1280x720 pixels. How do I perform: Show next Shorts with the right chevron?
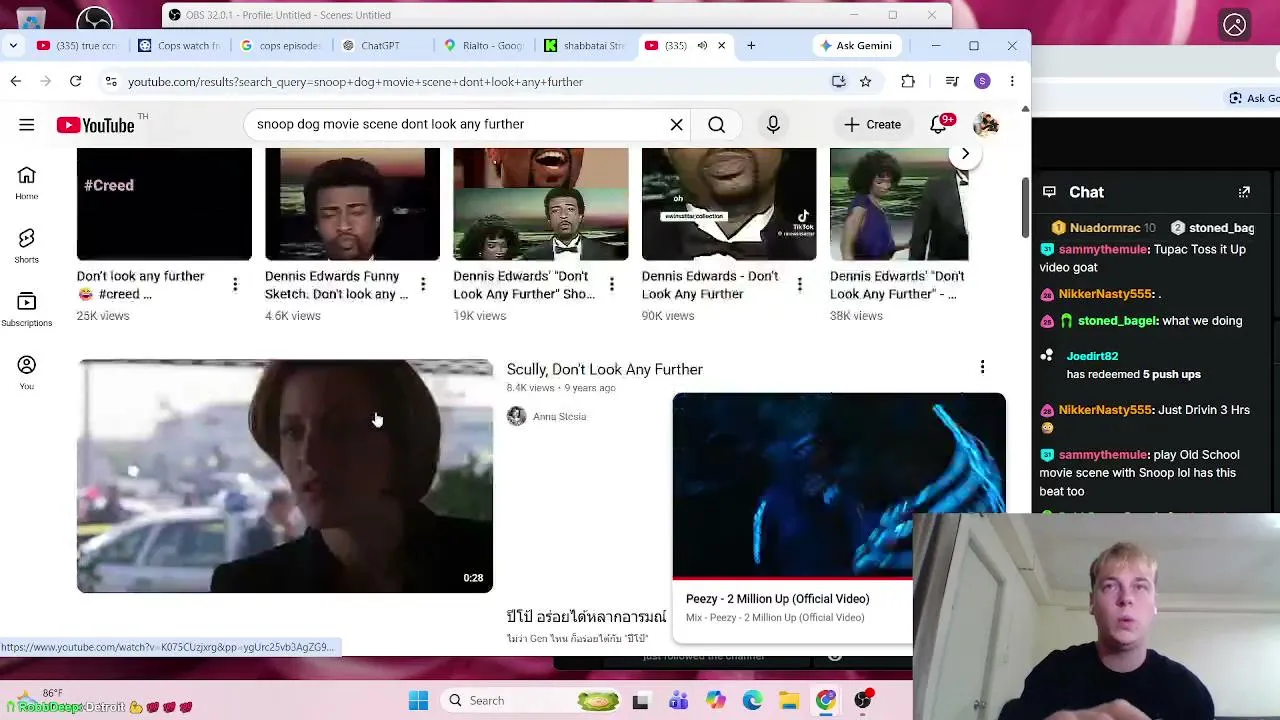click(965, 154)
